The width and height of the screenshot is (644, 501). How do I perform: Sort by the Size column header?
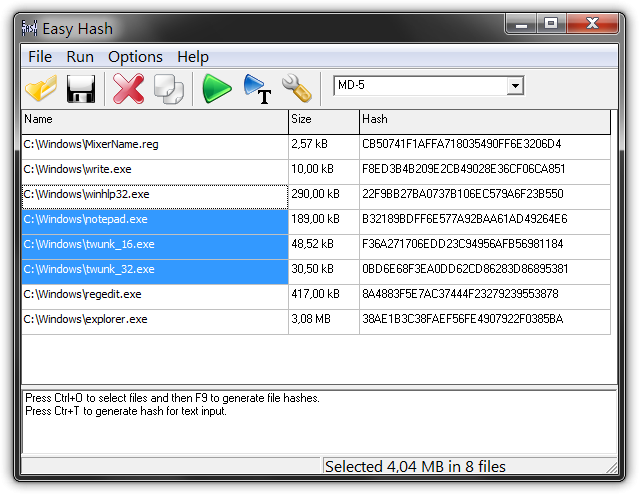tap(324, 122)
